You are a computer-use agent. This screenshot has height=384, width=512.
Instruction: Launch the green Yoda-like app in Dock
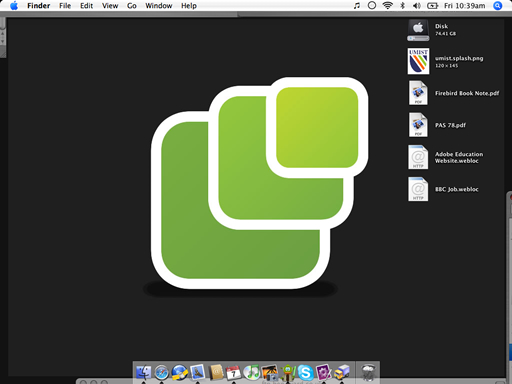[x=287, y=372]
